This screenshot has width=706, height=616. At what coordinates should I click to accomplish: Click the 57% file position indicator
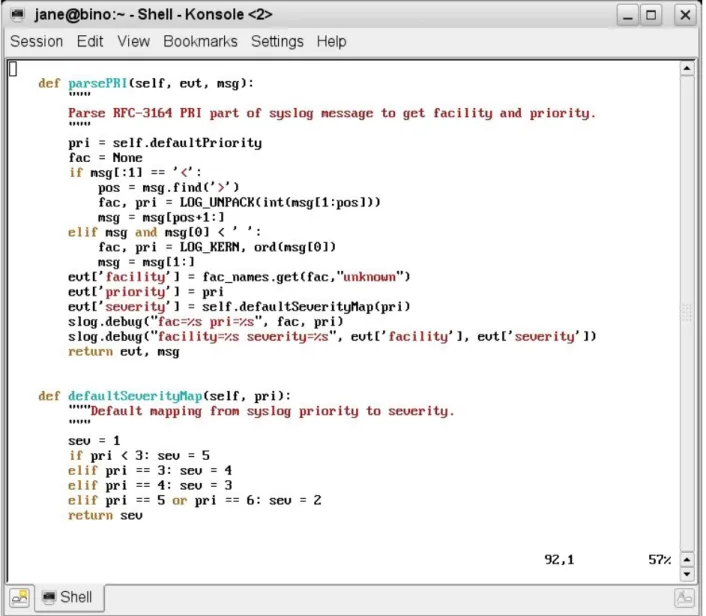tap(660, 560)
